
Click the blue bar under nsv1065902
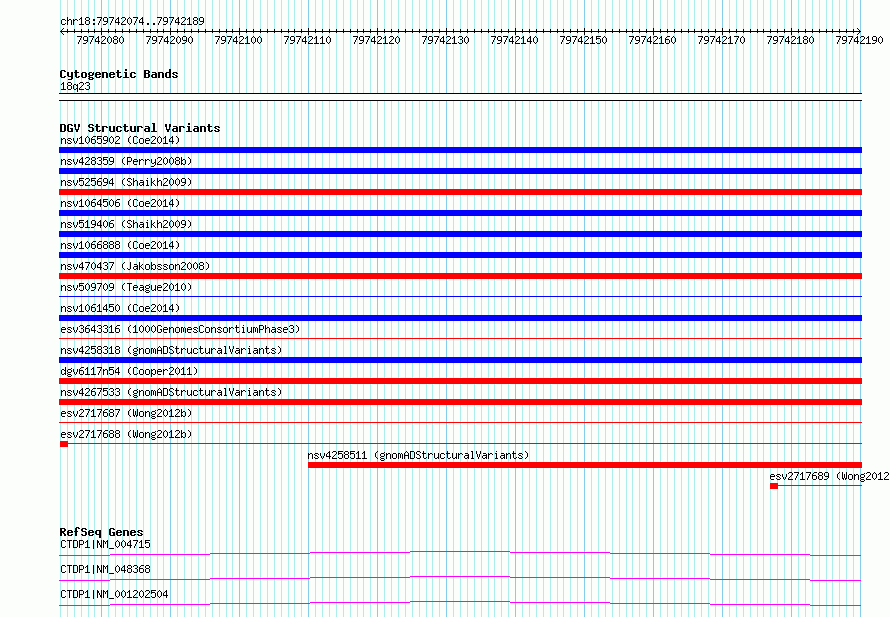pos(460,150)
